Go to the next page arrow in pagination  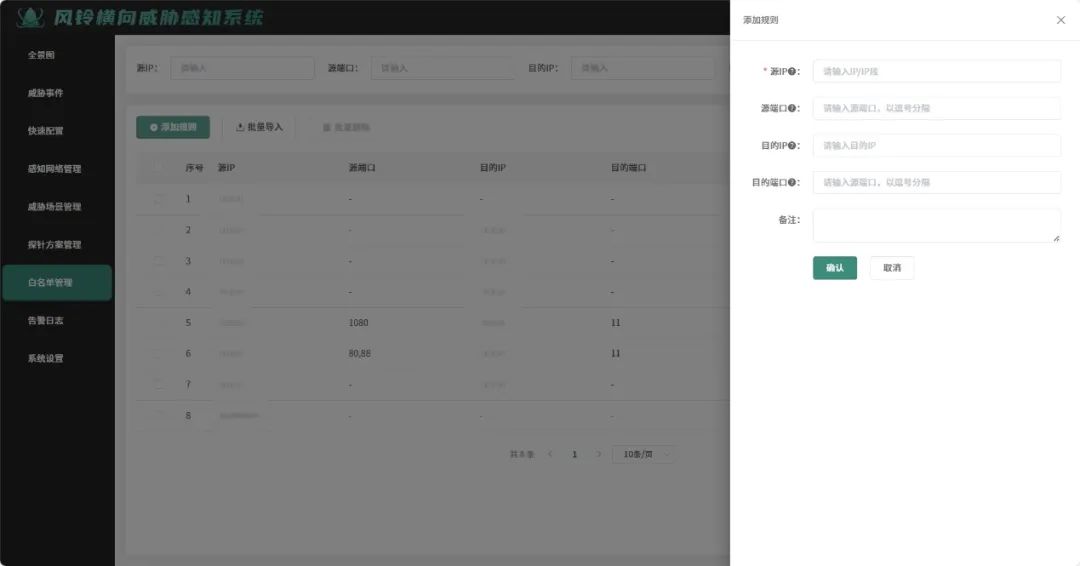point(599,454)
